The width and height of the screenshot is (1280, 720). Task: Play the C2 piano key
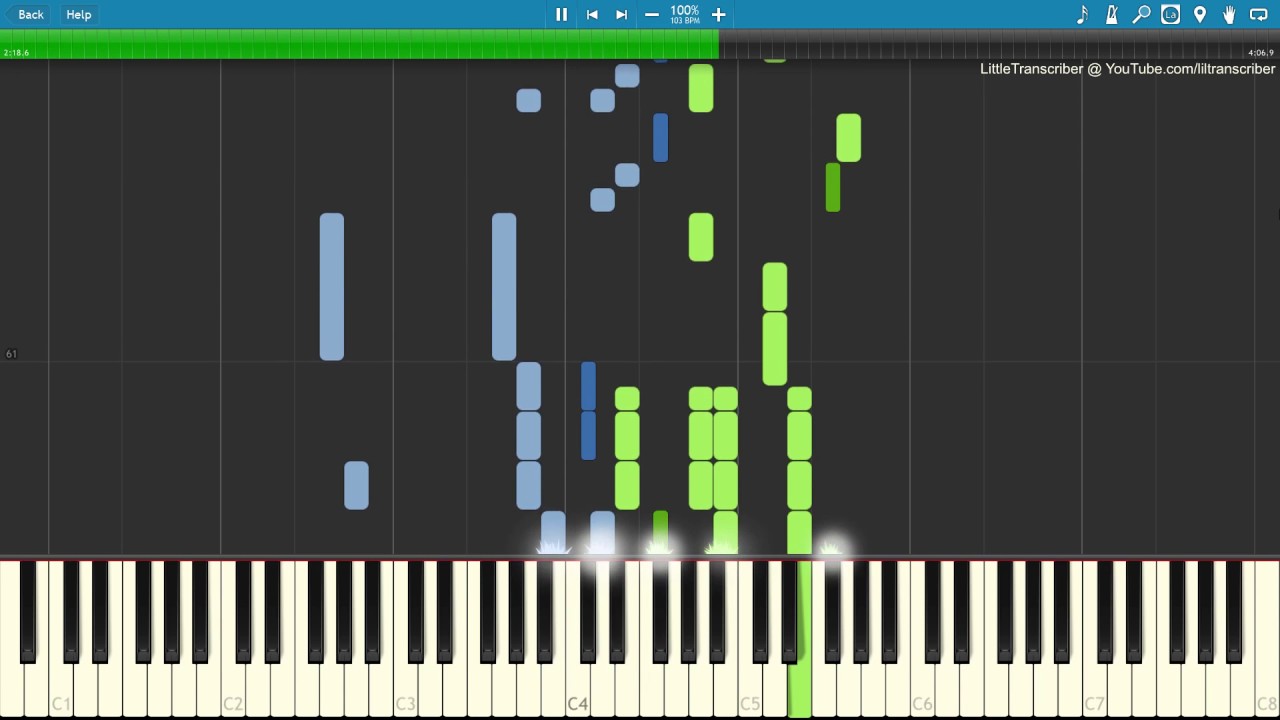tap(233, 690)
